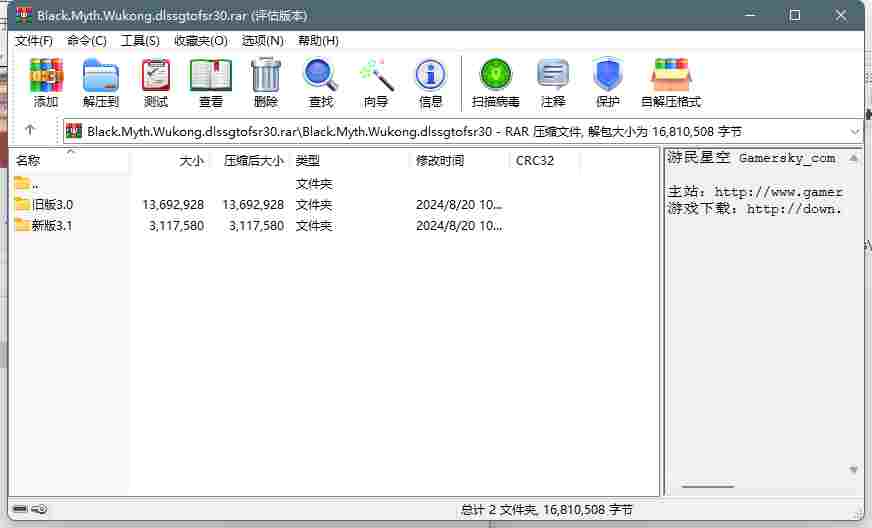Click the 扫描病毒 (Virus scan) icon
This screenshot has height=528, width=872.
[496, 75]
